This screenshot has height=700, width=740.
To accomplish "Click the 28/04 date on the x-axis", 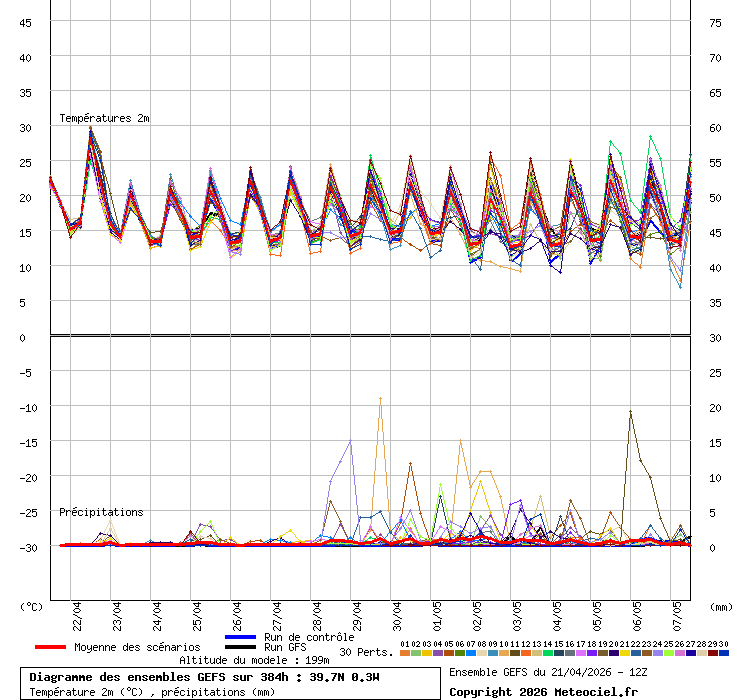I will click(x=317, y=612).
